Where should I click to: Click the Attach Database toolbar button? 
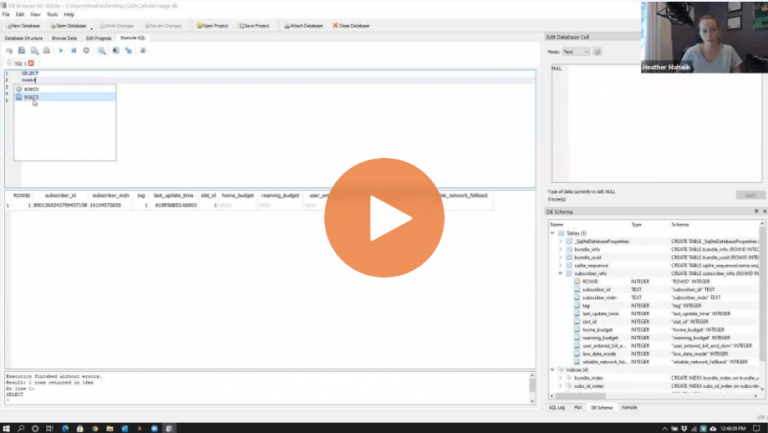tap(303, 25)
